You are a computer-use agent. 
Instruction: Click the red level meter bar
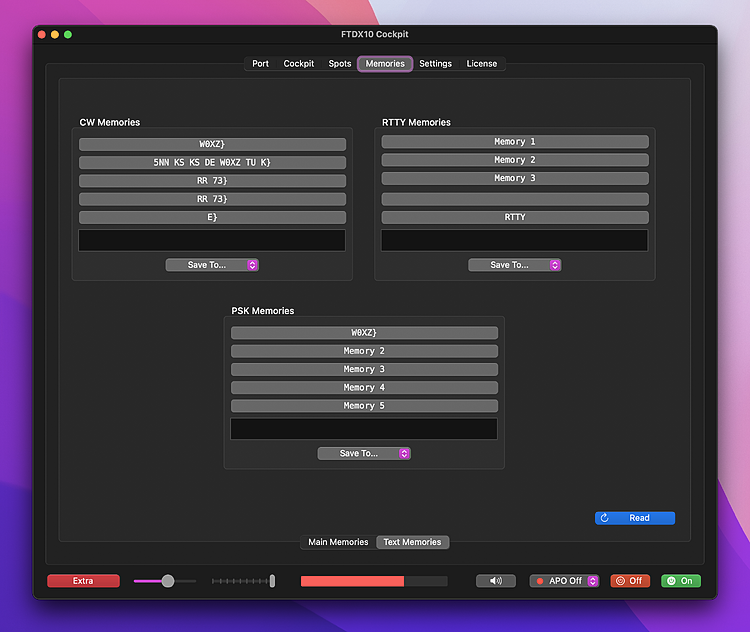click(352, 581)
